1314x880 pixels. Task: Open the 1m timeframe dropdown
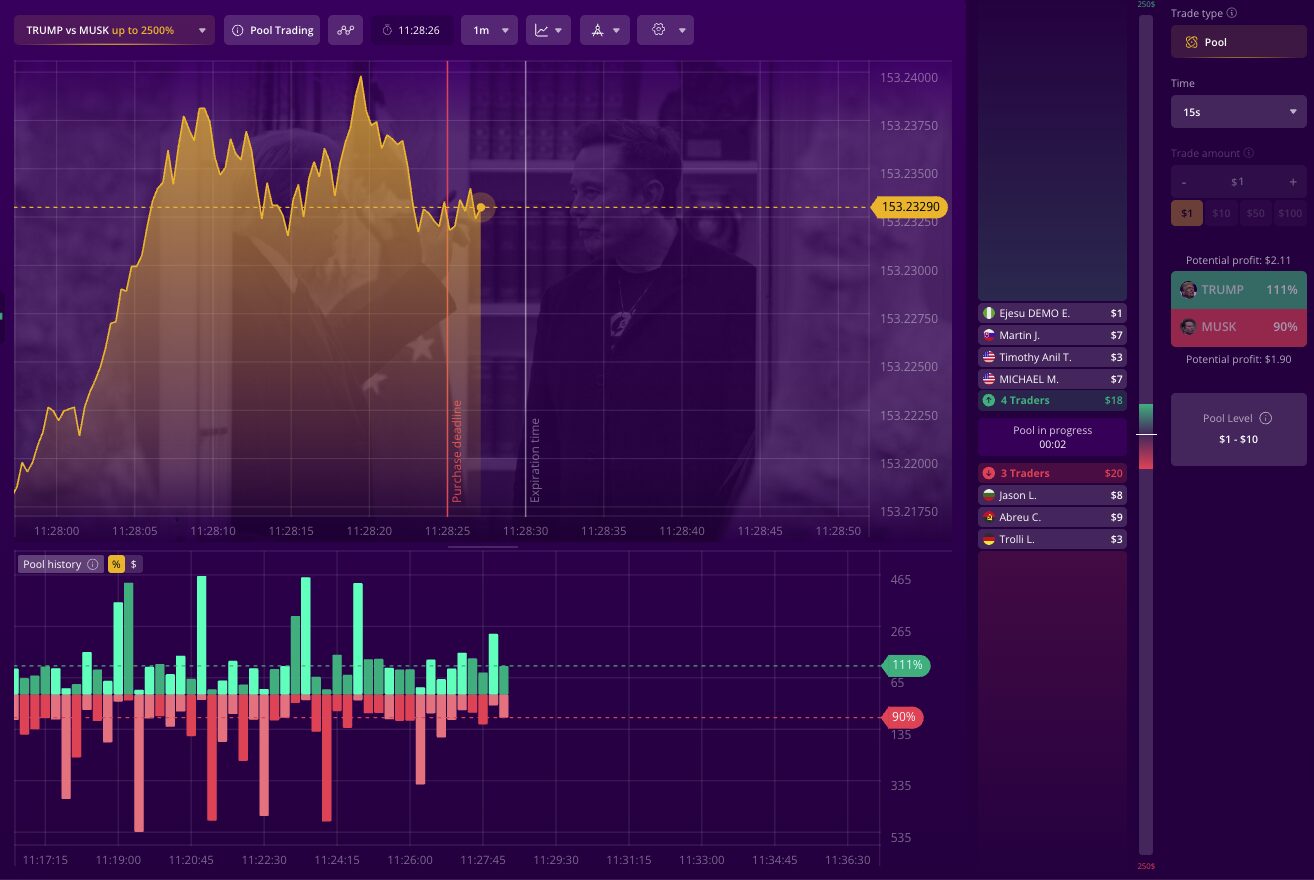pos(489,30)
